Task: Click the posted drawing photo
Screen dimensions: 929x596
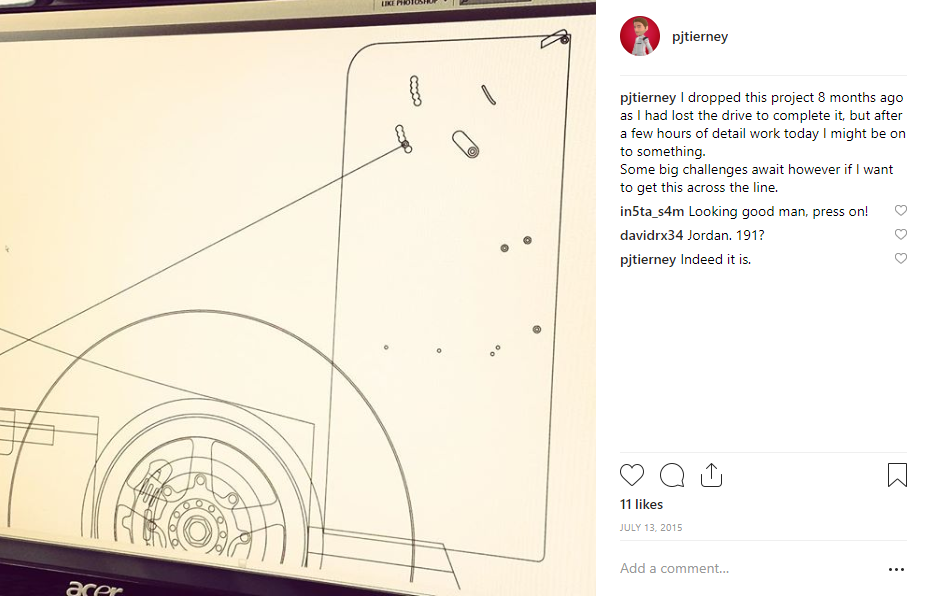Action: [x=297, y=298]
